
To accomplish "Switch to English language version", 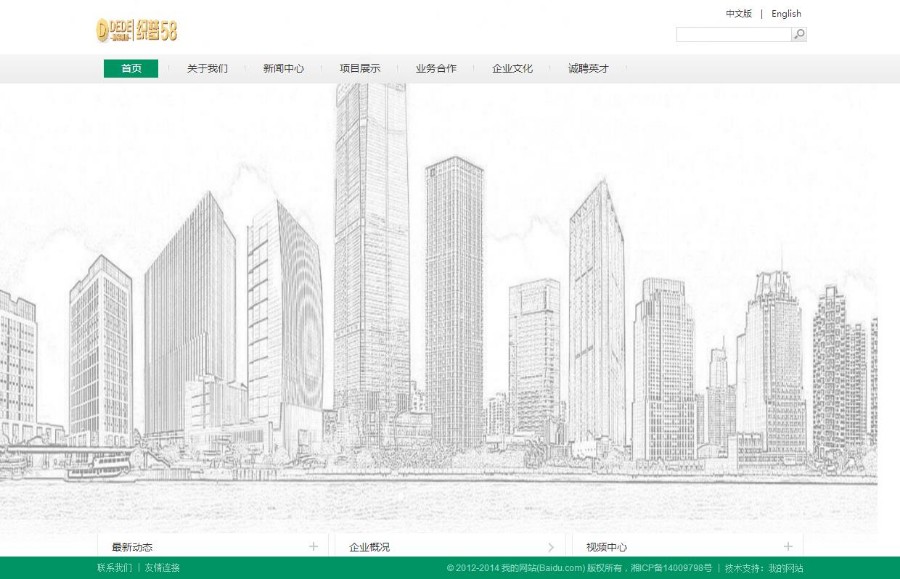I will click(x=786, y=13).
